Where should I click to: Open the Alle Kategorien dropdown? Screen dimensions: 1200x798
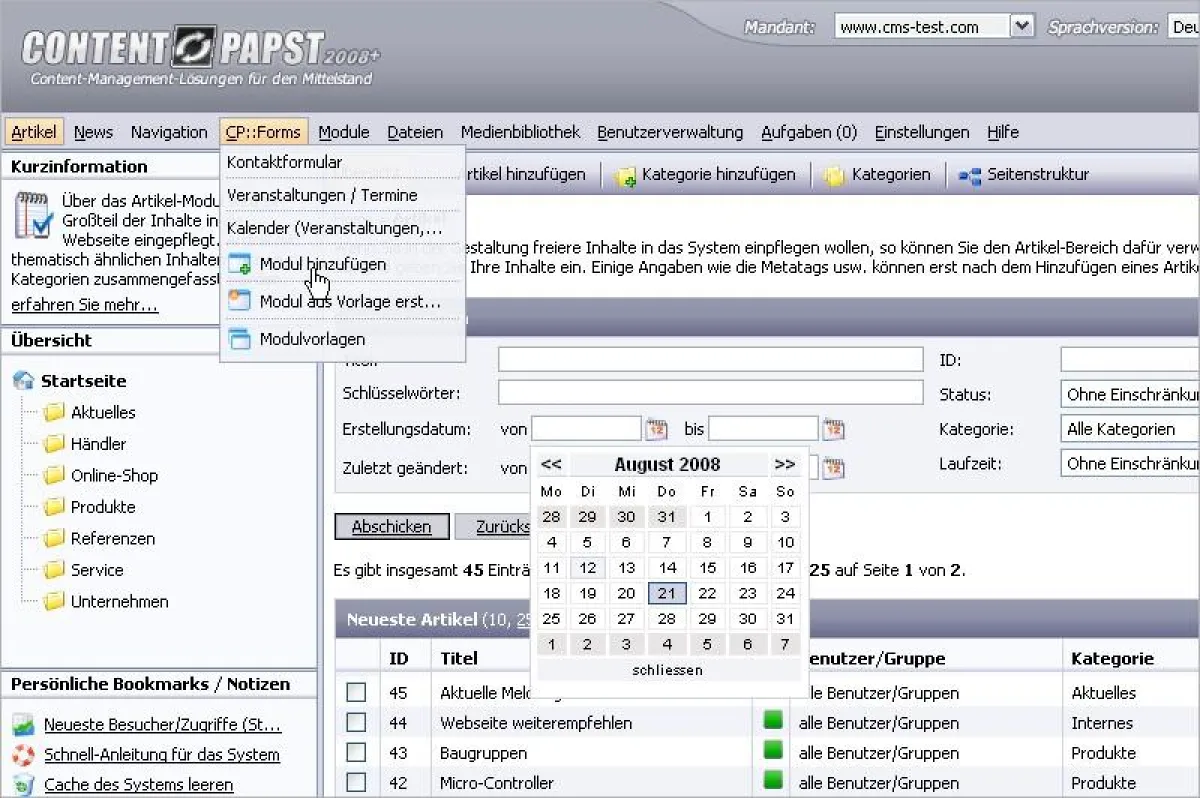[x=1128, y=428]
